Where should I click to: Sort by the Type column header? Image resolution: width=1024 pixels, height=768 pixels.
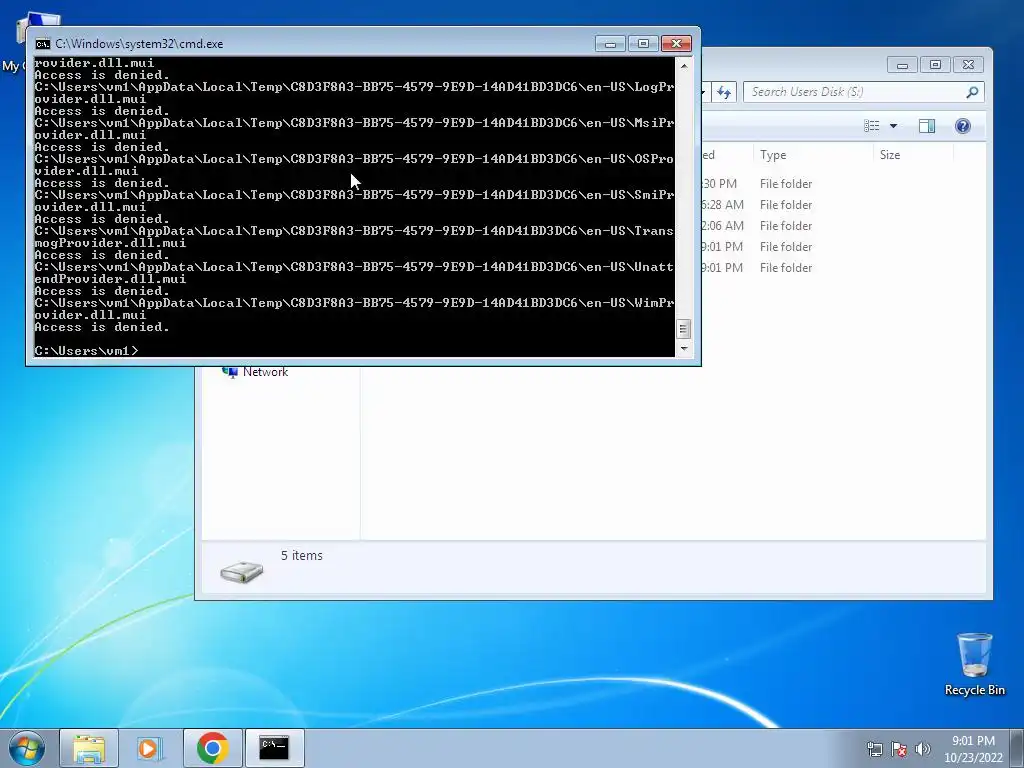tap(812, 155)
